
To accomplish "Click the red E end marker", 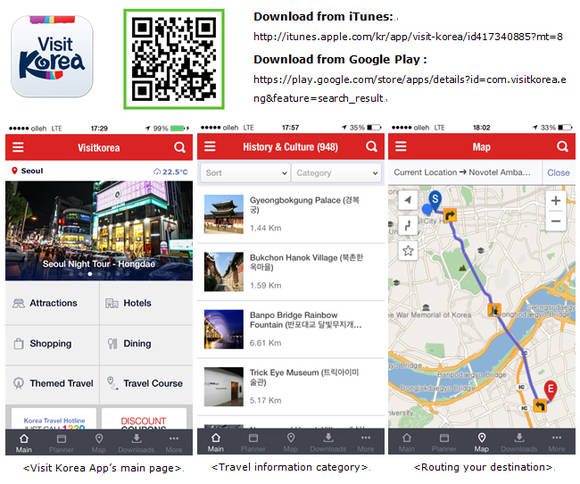I will (x=550, y=390).
